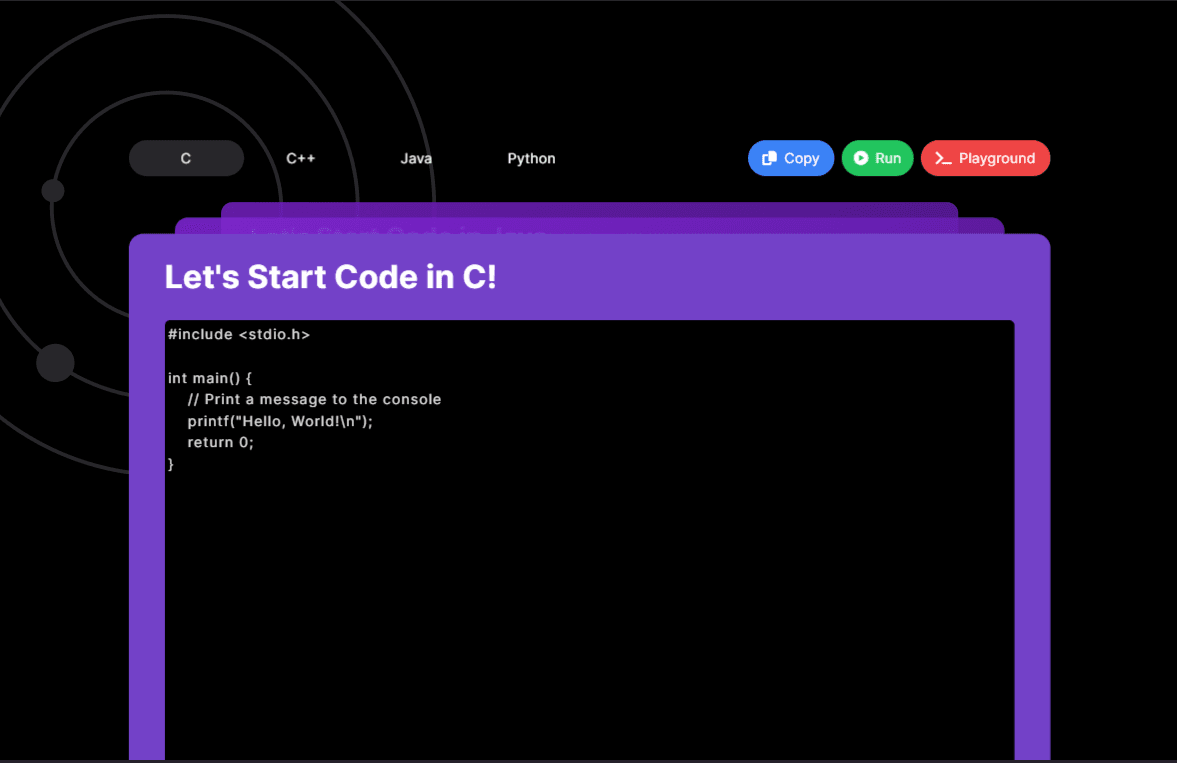Switch to the C++ tab
Screen dimensions: 1177x763
(300, 158)
